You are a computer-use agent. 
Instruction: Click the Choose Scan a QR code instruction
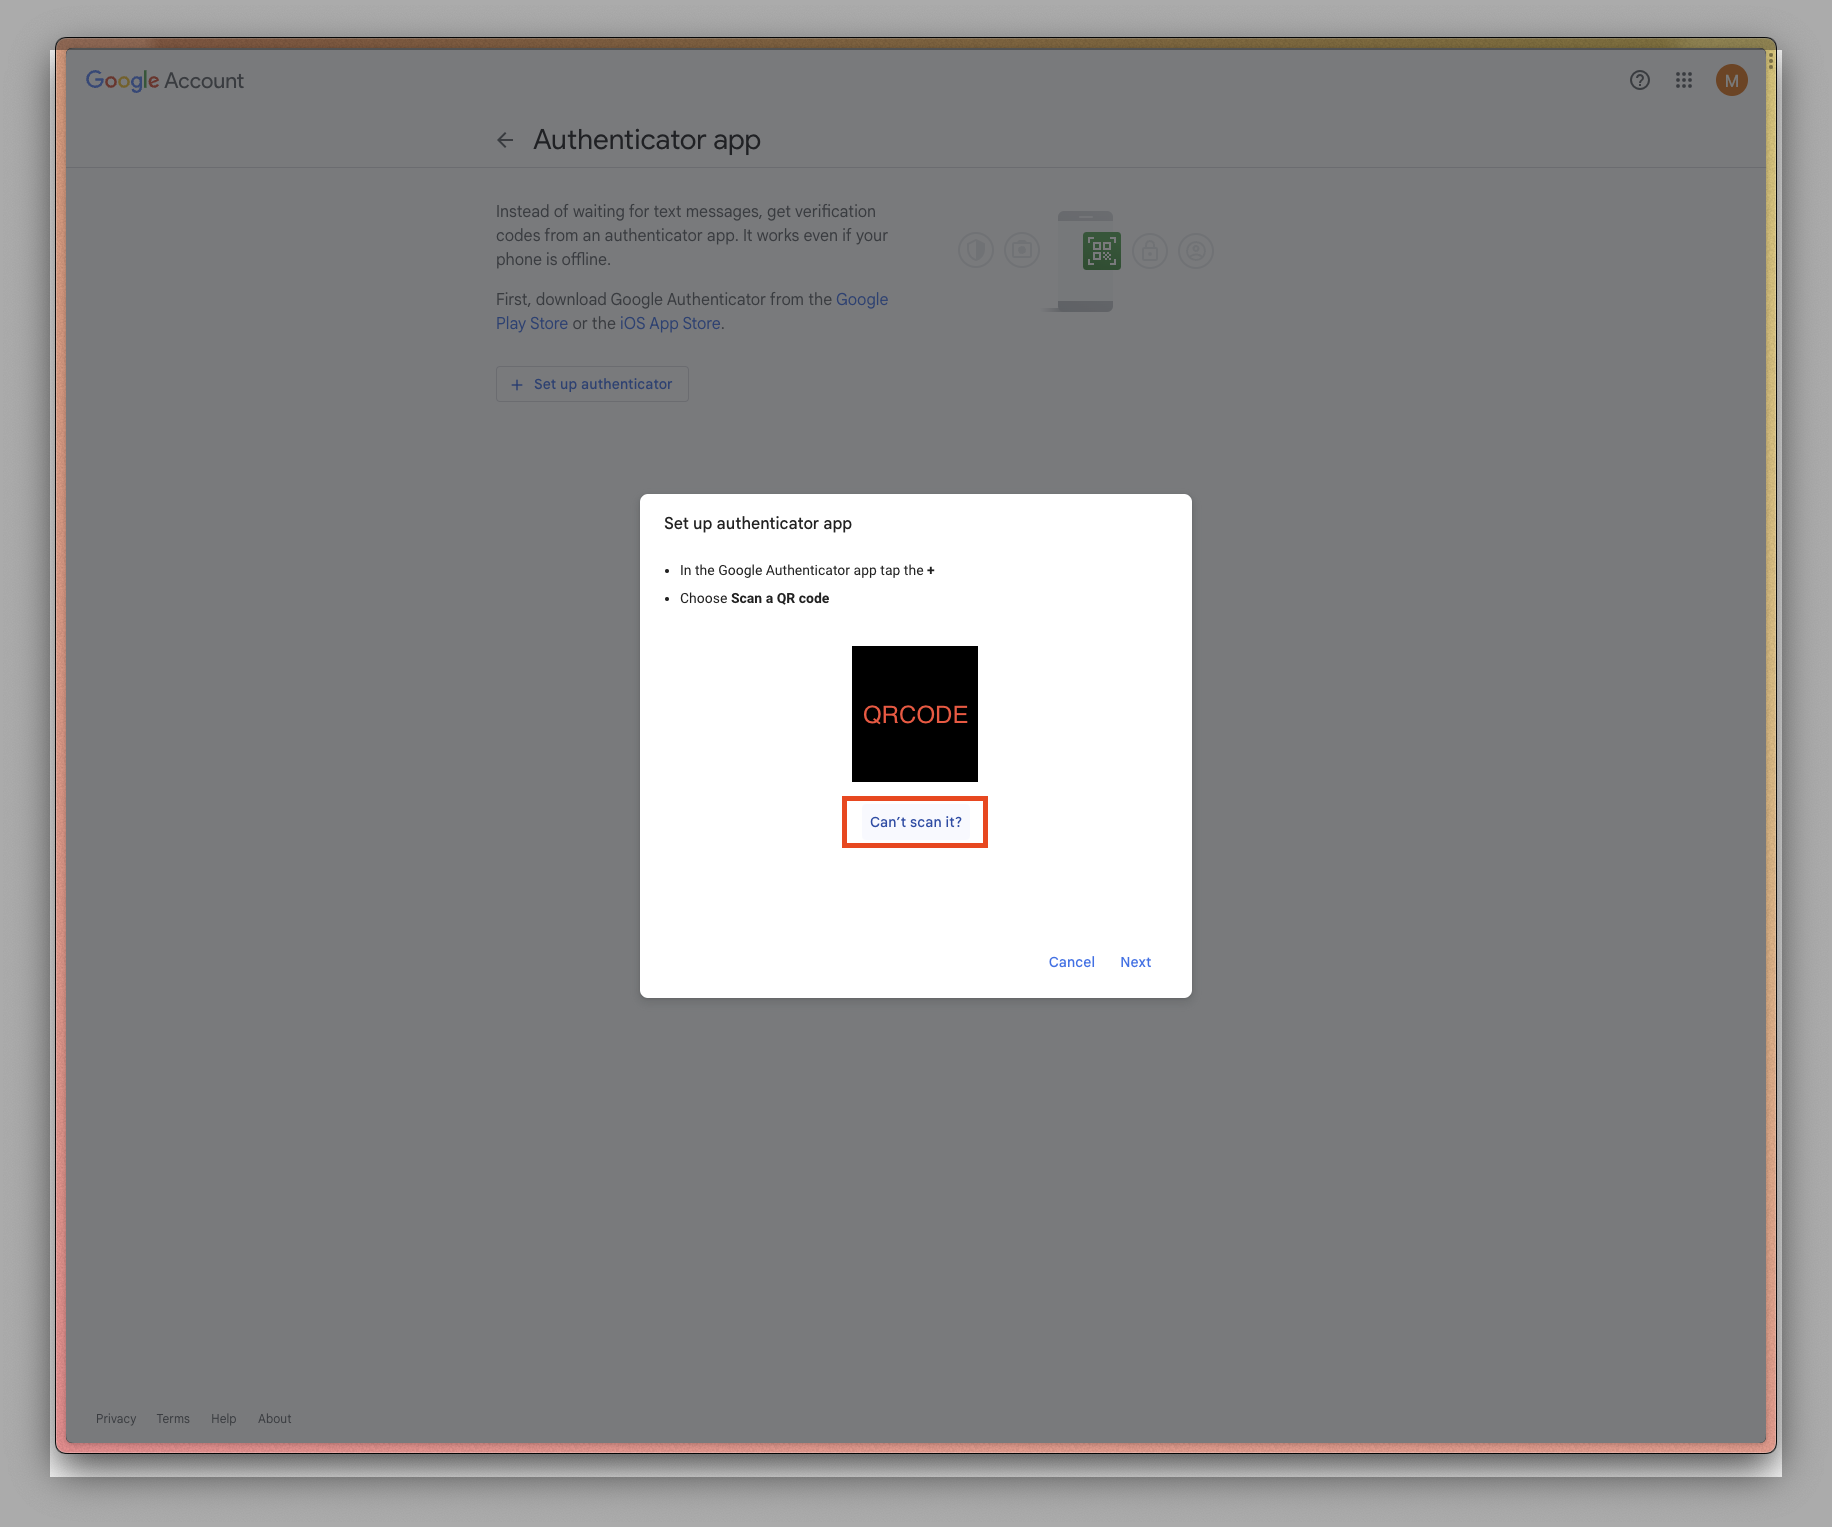(754, 598)
